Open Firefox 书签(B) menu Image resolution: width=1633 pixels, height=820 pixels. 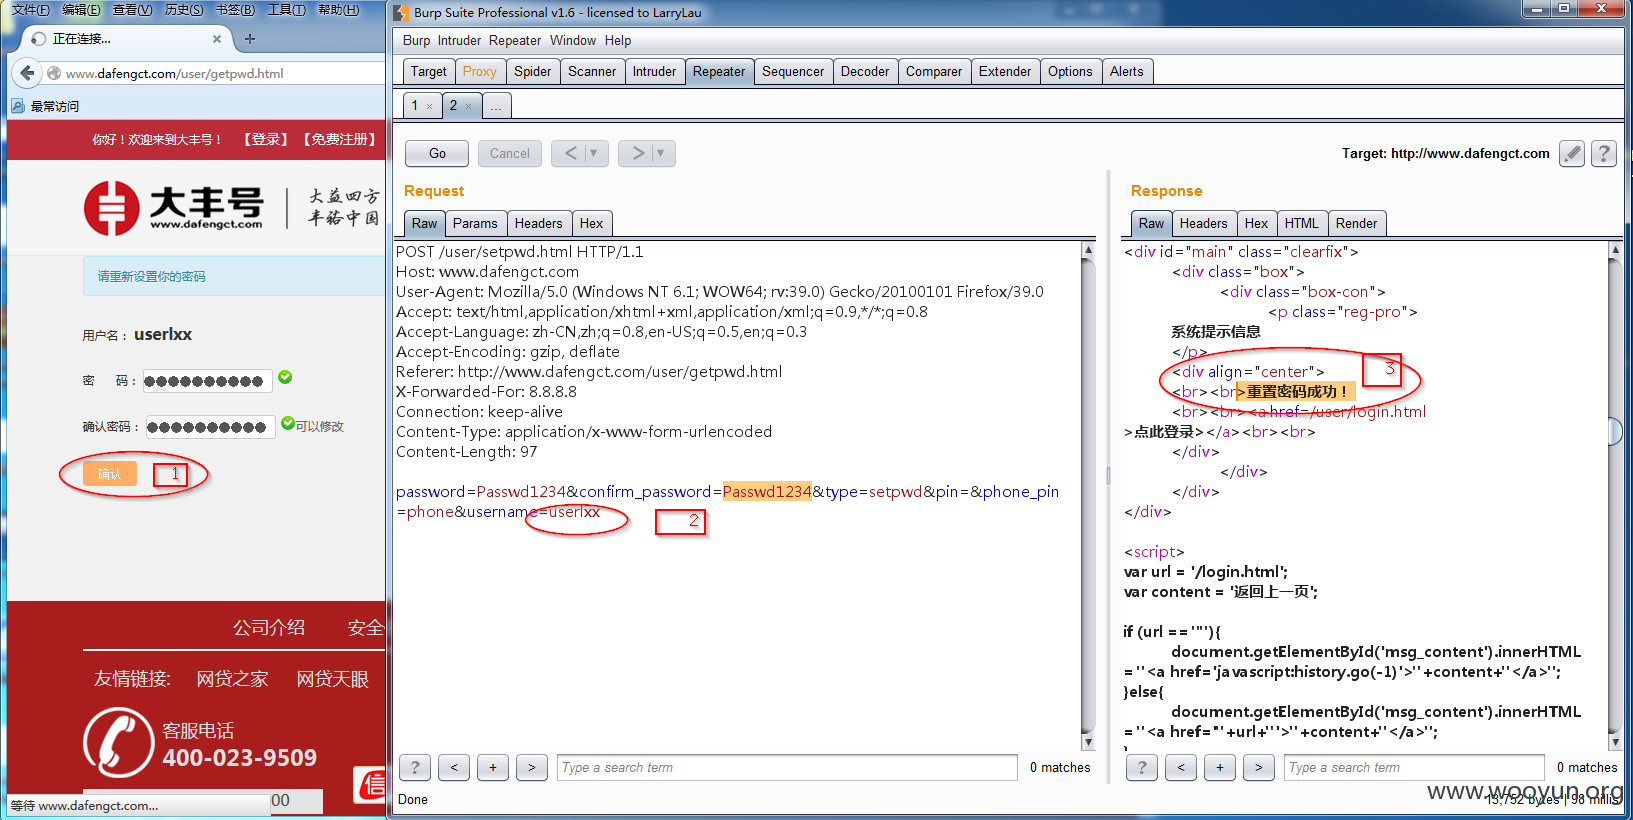[236, 10]
